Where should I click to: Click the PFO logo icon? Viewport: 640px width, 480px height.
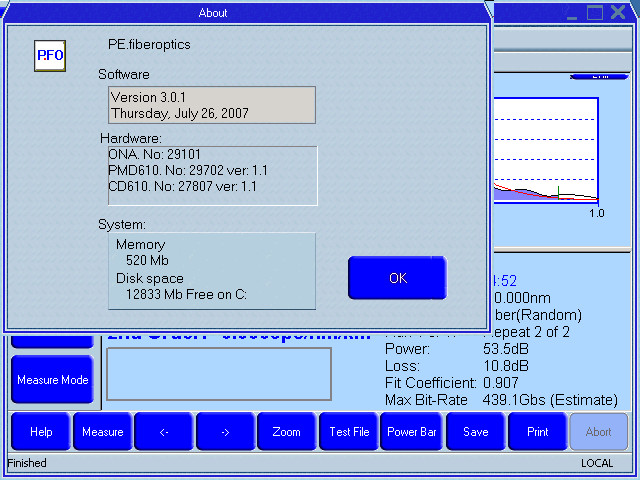[x=50, y=56]
